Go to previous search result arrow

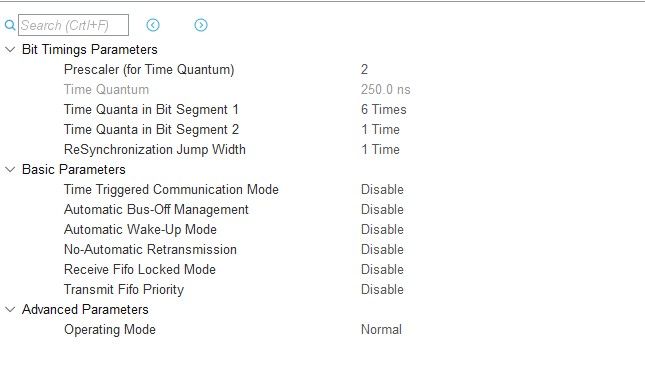[153, 25]
